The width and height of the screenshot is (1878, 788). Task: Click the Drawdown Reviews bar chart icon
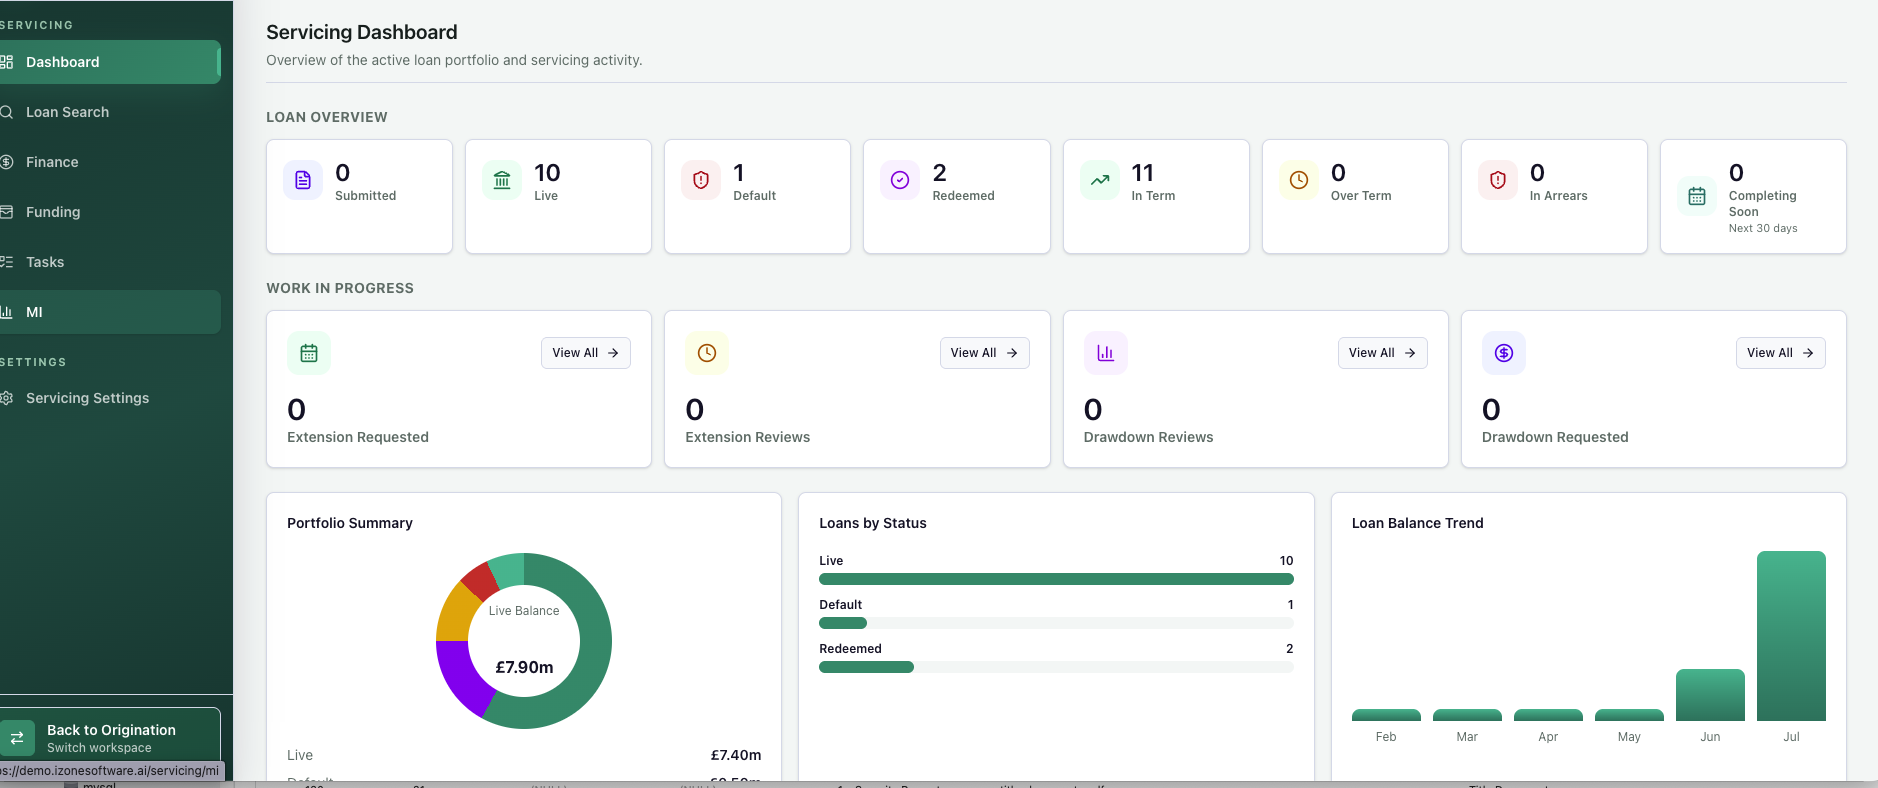(1106, 353)
